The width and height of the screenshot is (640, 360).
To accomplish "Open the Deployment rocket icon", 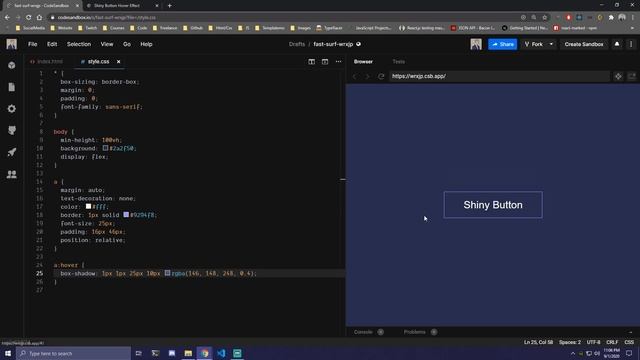I will click(11, 152).
